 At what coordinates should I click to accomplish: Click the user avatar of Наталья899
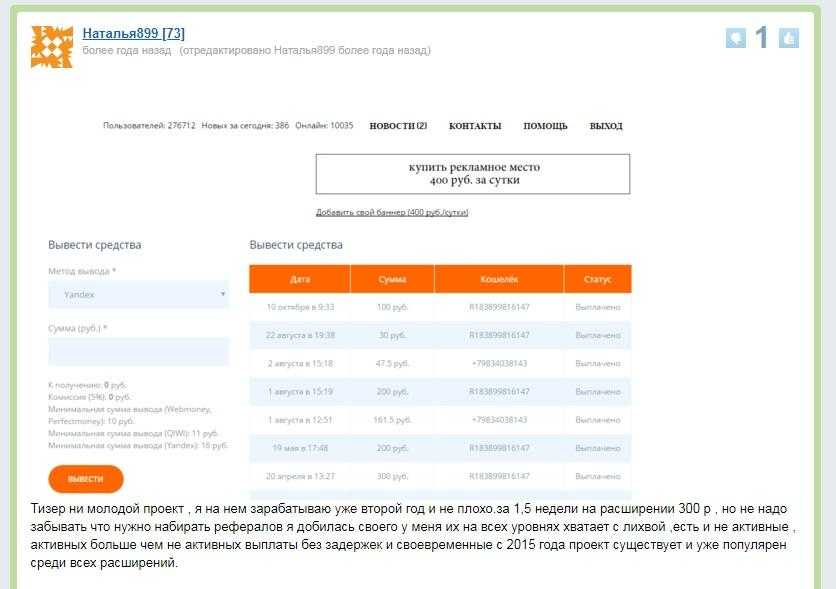coord(52,46)
